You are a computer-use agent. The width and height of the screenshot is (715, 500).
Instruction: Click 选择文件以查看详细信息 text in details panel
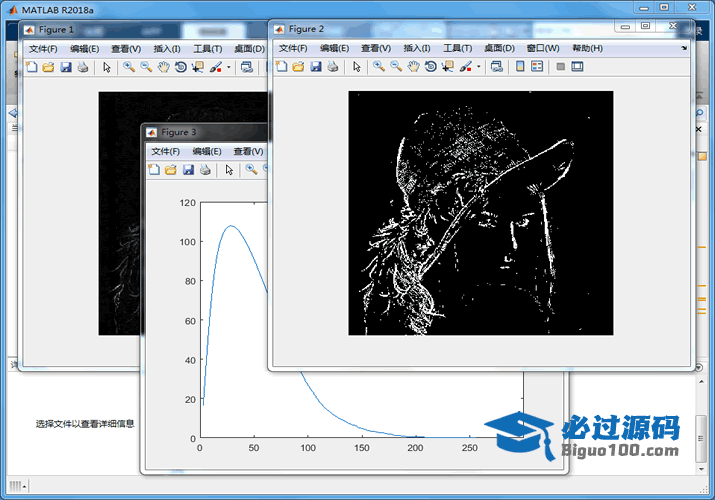pos(85,424)
